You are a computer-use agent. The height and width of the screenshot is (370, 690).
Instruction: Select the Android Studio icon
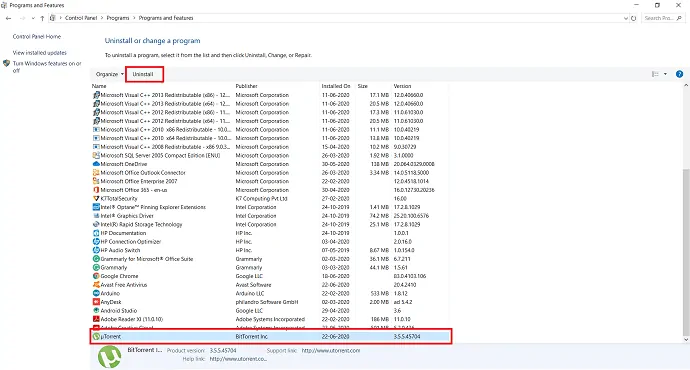(x=96, y=311)
